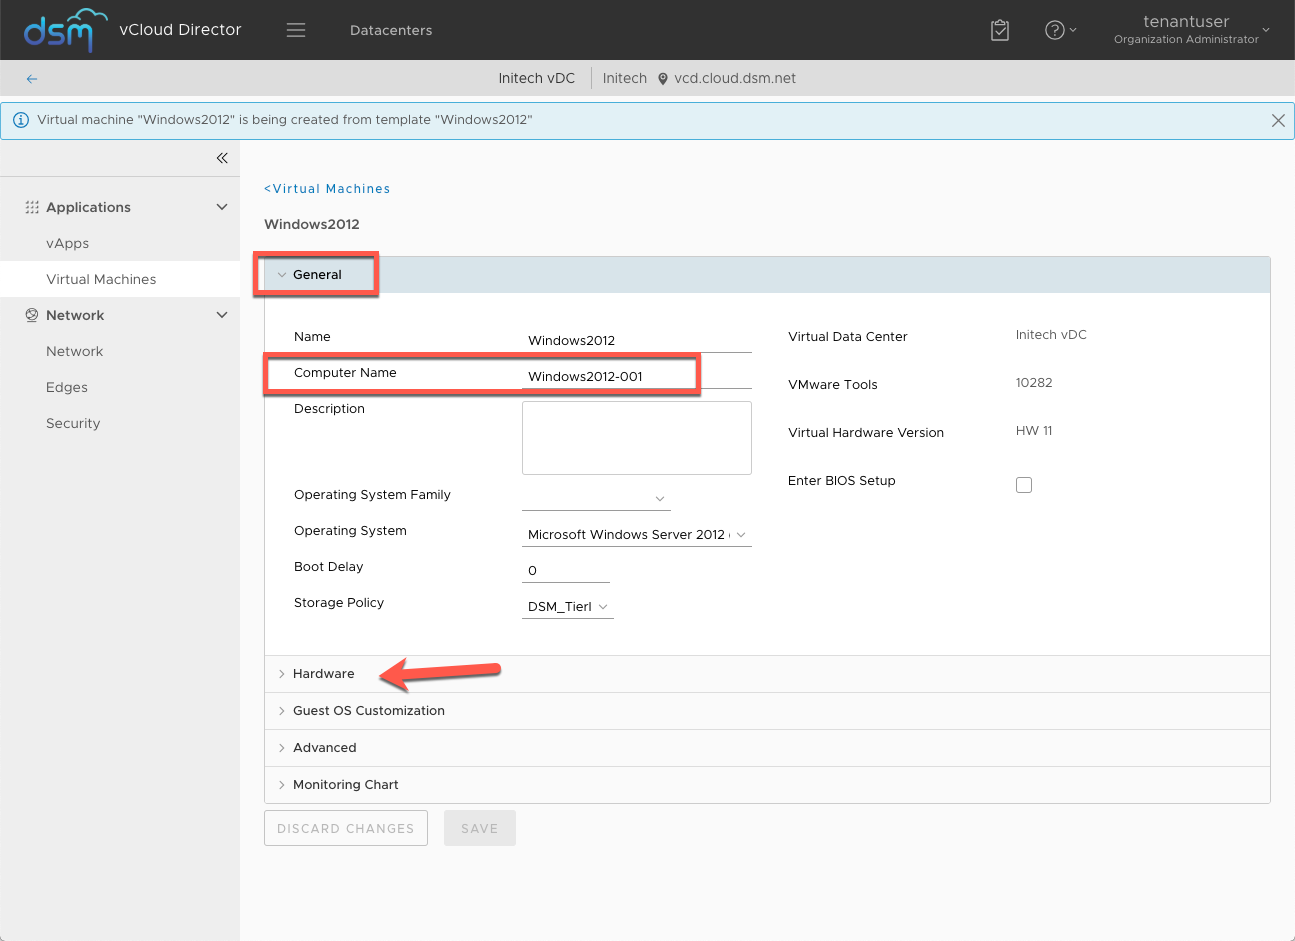
Task: Open the Operating System dropdown
Action: coord(636,535)
